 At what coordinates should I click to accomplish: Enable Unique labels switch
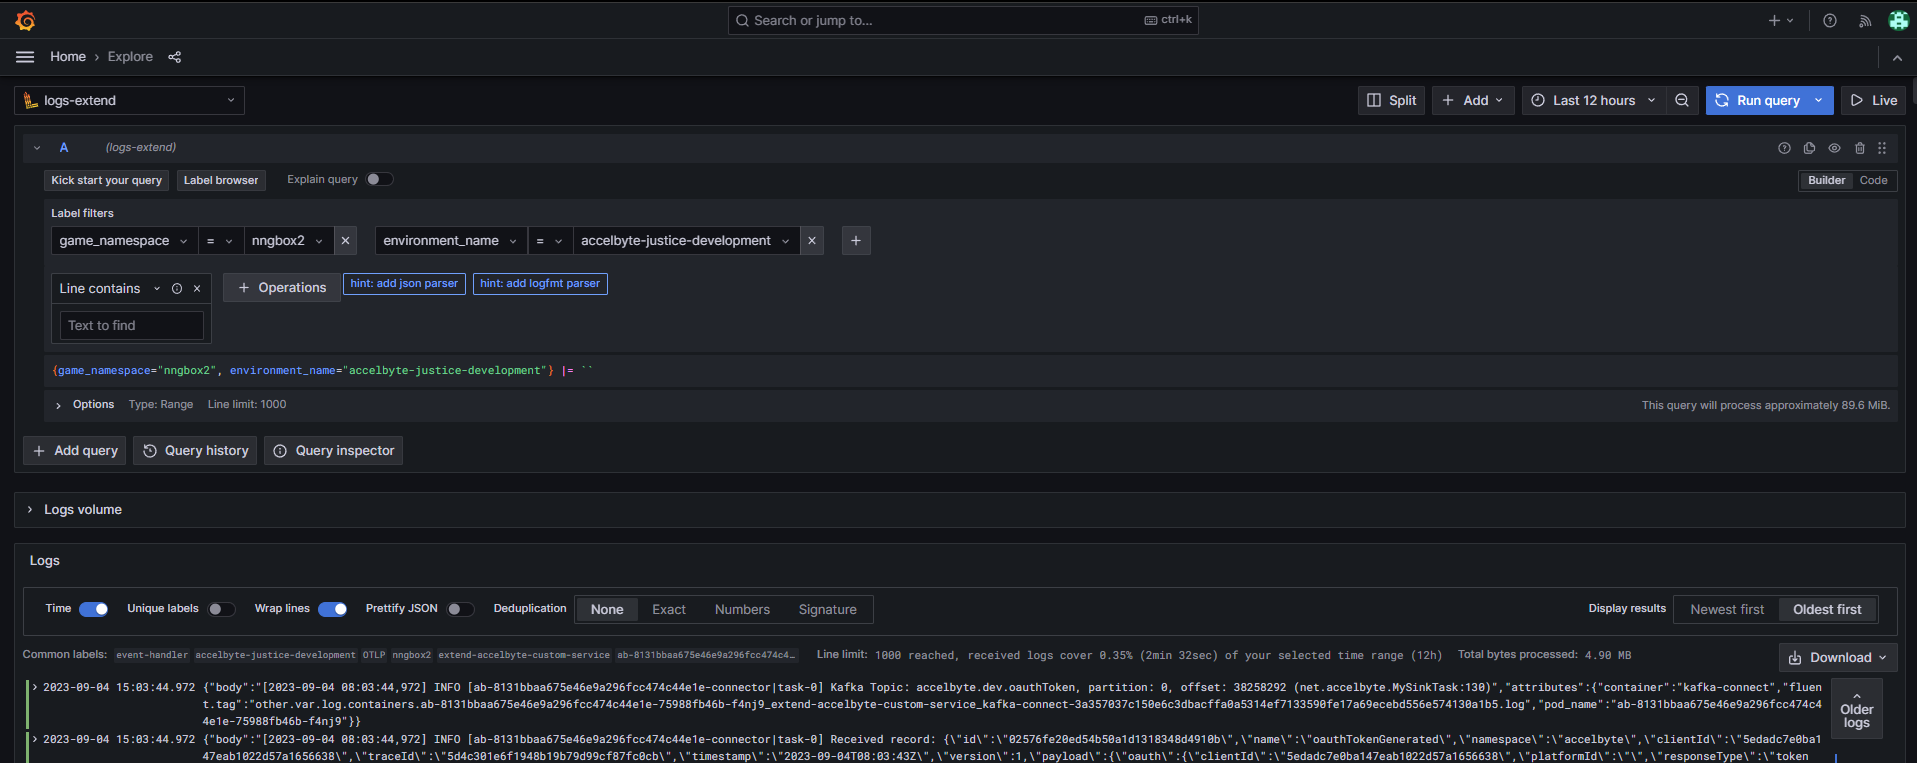(222, 609)
